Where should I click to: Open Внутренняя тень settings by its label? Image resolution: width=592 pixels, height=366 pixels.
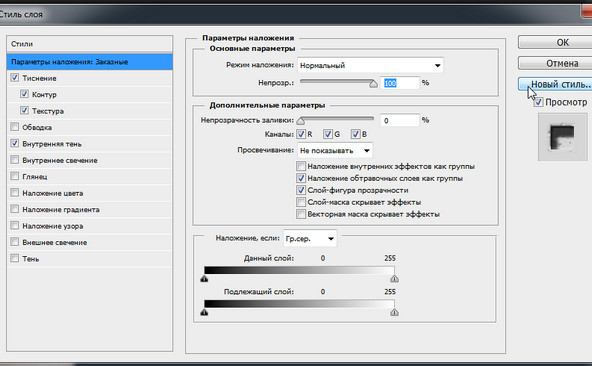[52, 144]
